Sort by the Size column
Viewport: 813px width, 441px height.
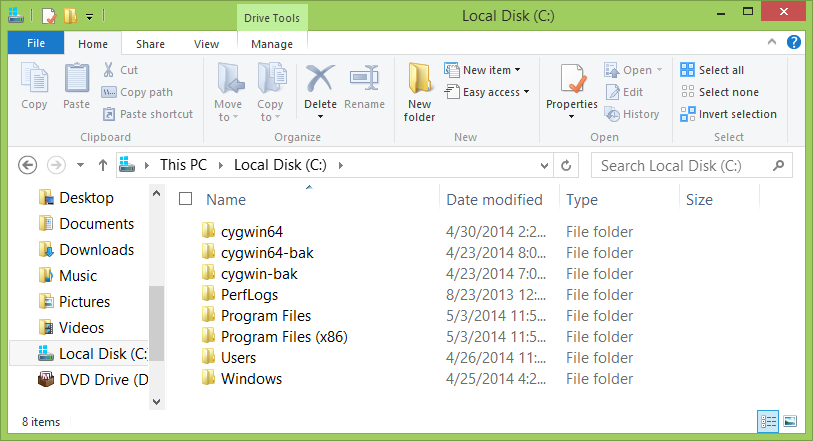(x=699, y=200)
